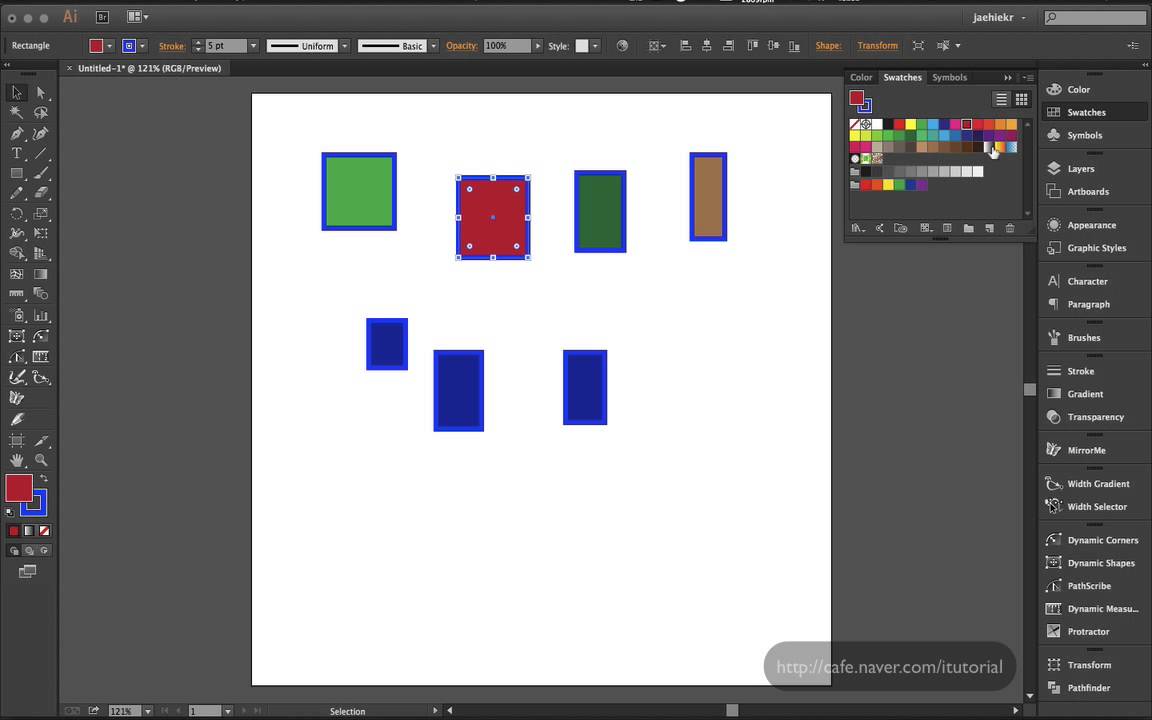The width and height of the screenshot is (1152, 720).
Task: Open the Appearance panel from dock
Action: click(x=1093, y=226)
